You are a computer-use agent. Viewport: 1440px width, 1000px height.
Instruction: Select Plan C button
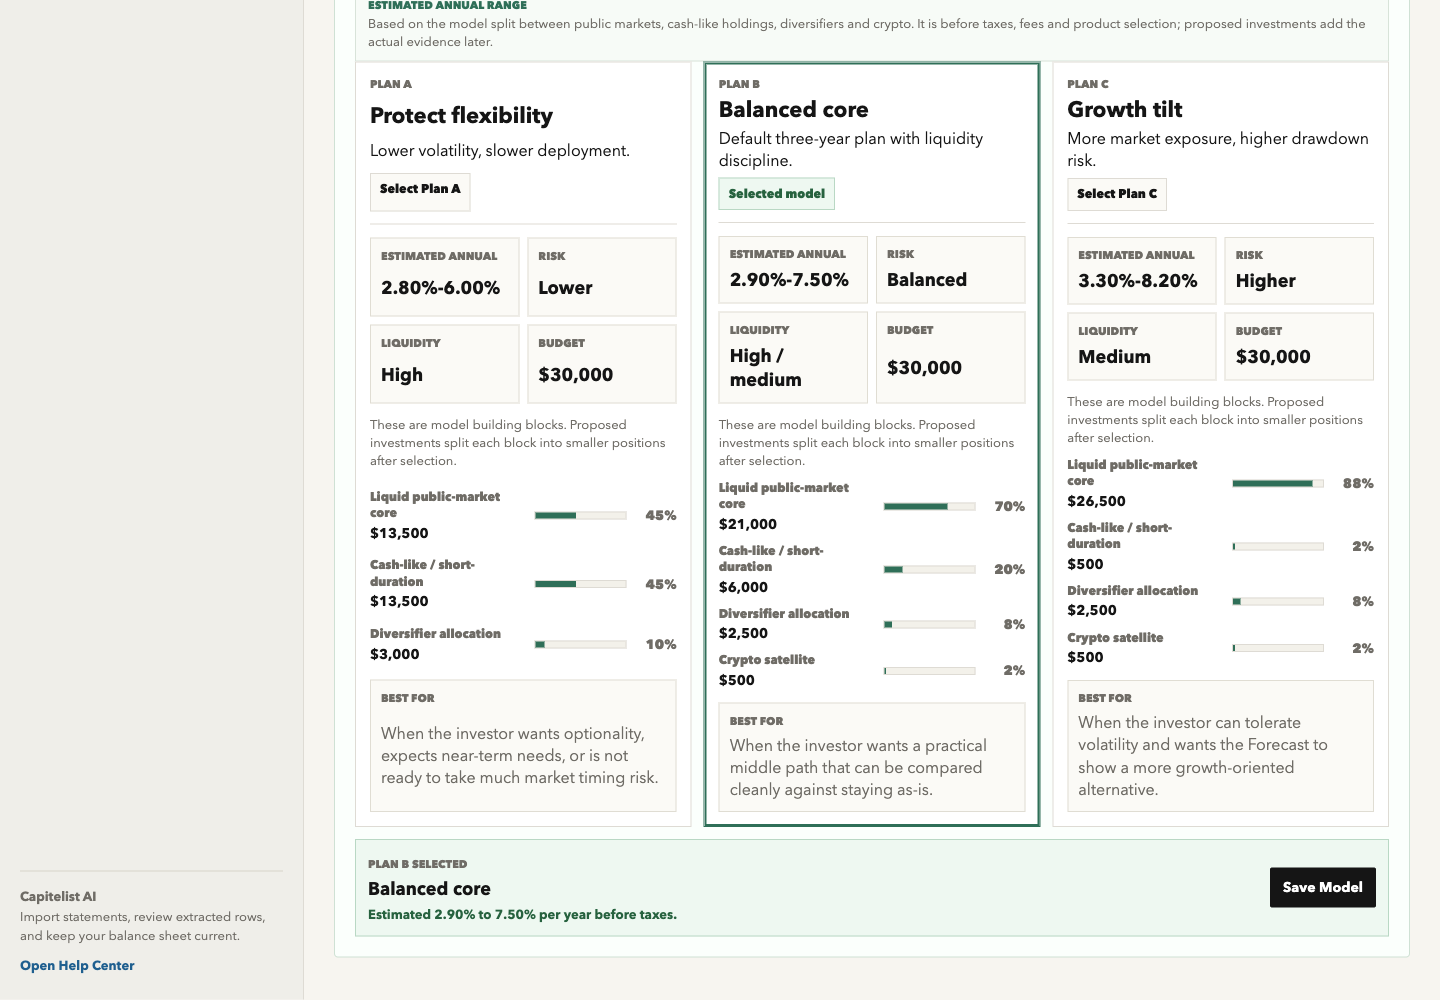(1117, 194)
